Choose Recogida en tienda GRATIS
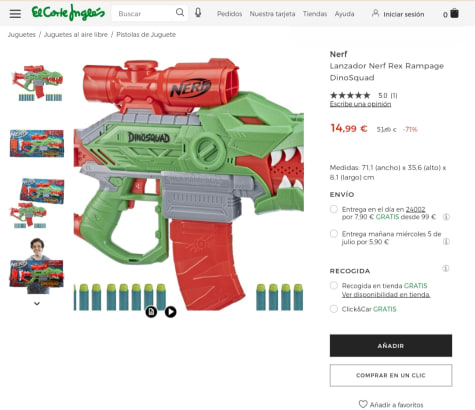 [x=334, y=286]
